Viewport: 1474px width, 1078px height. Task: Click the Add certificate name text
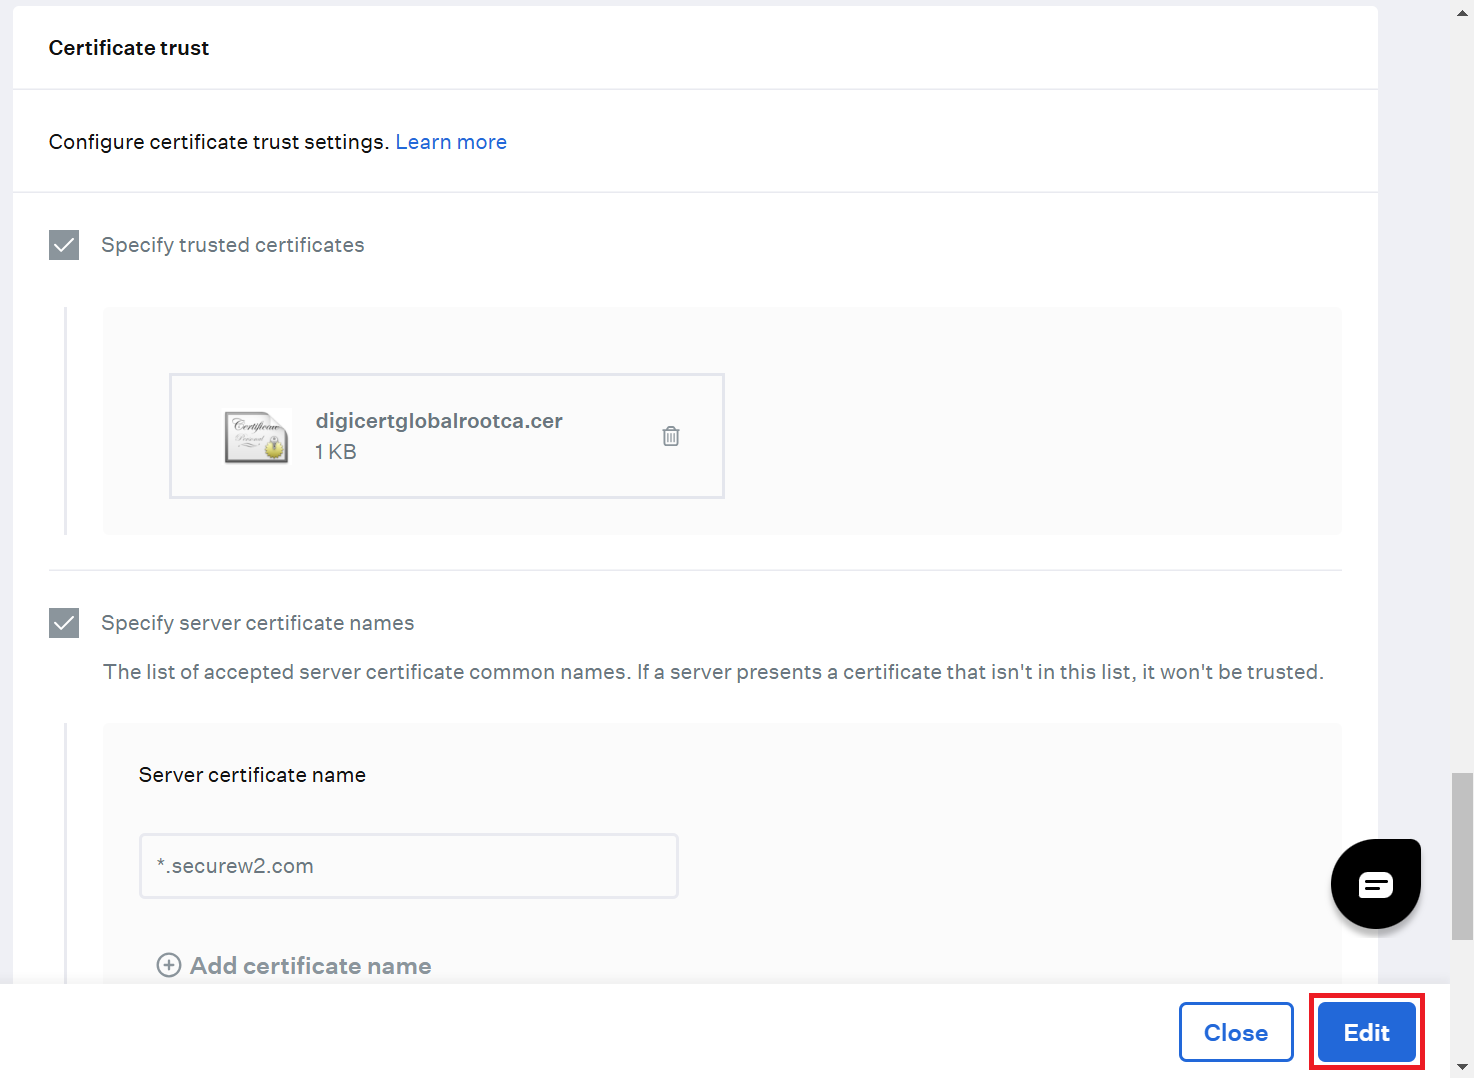[x=311, y=966]
